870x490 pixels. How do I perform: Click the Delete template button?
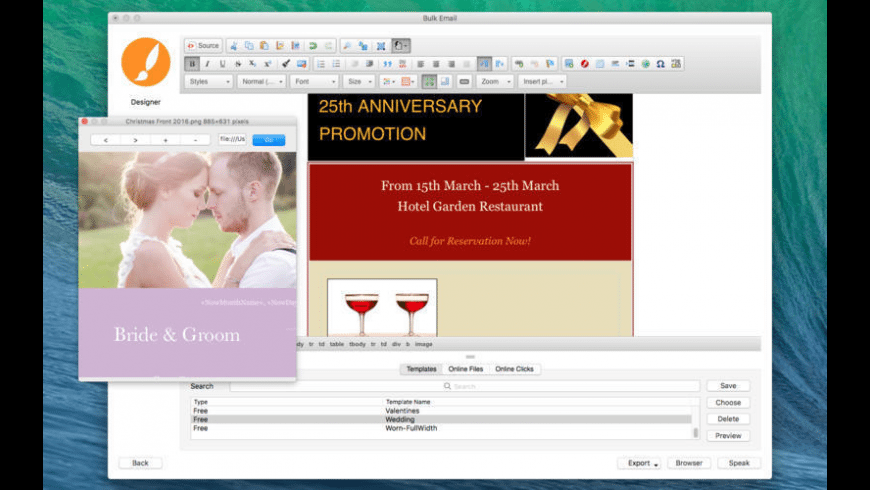(728, 419)
